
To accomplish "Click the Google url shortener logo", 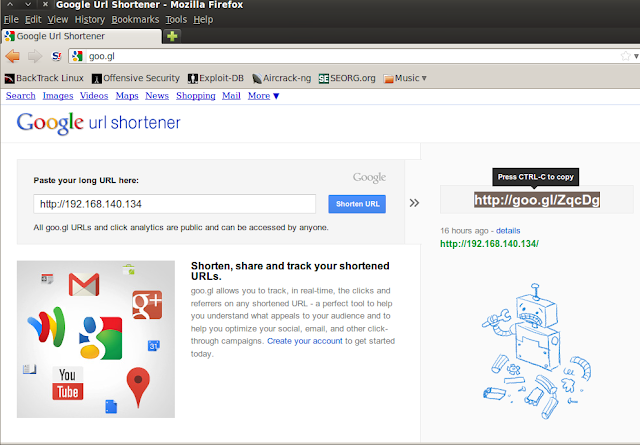I will coord(98,123).
